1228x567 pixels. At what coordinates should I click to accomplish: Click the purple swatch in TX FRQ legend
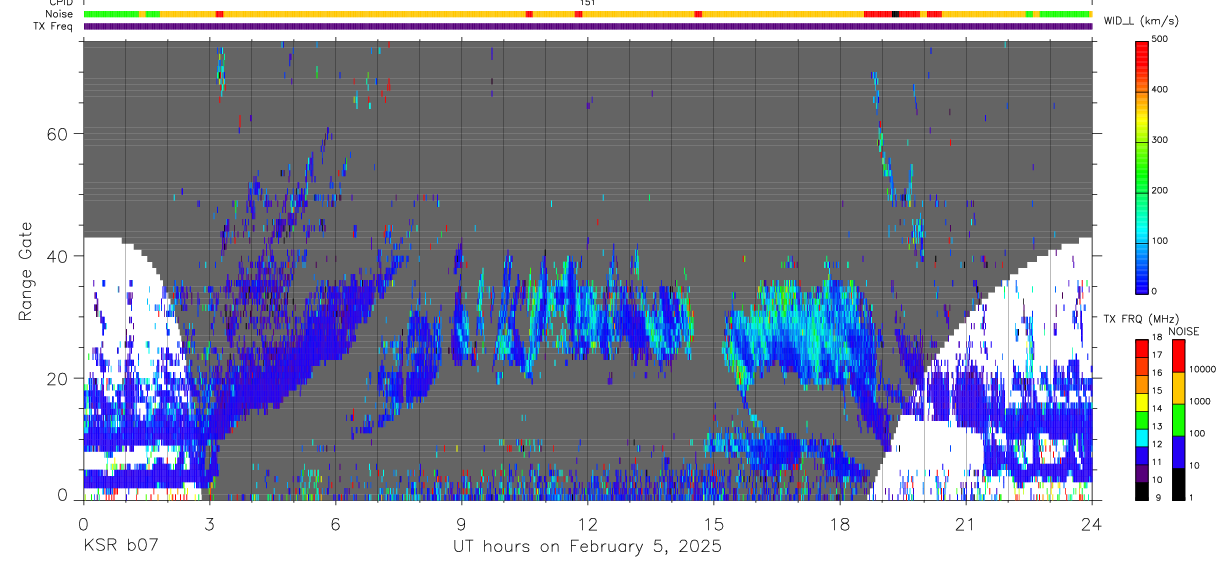pyautogui.click(x=1141, y=473)
